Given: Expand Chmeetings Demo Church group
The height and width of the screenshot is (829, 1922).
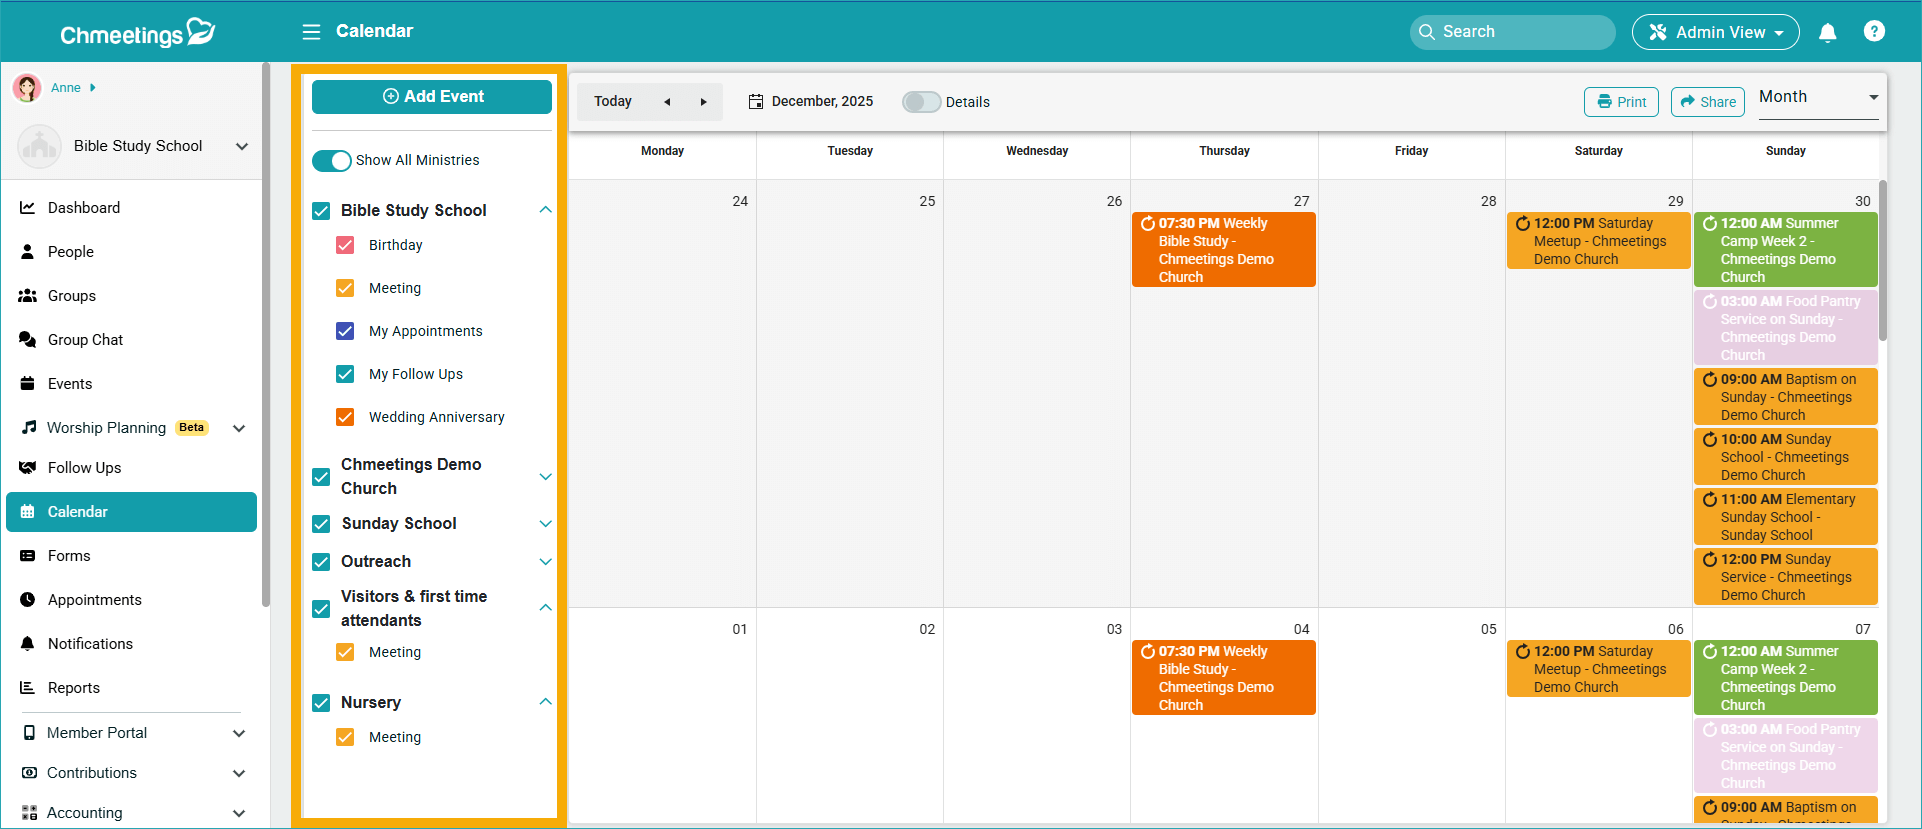Looking at the screenshot, I should pyautogui.click(x=545, y=477).
